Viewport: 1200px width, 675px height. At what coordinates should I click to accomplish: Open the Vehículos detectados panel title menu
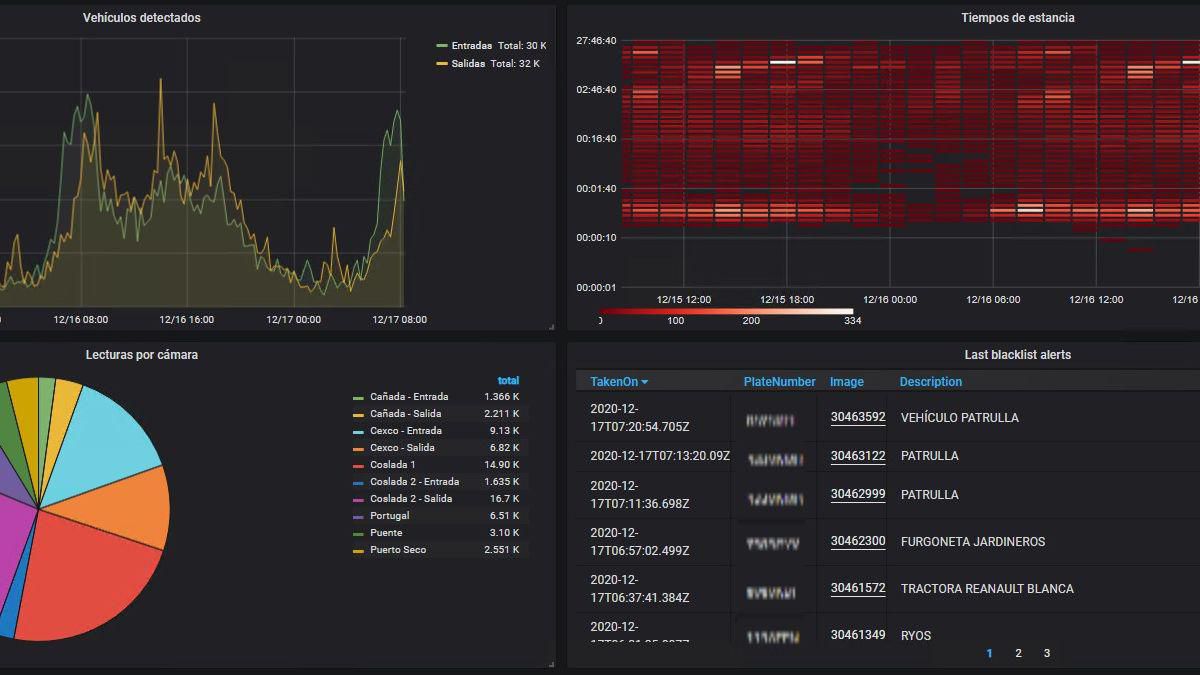coord(141,18)
